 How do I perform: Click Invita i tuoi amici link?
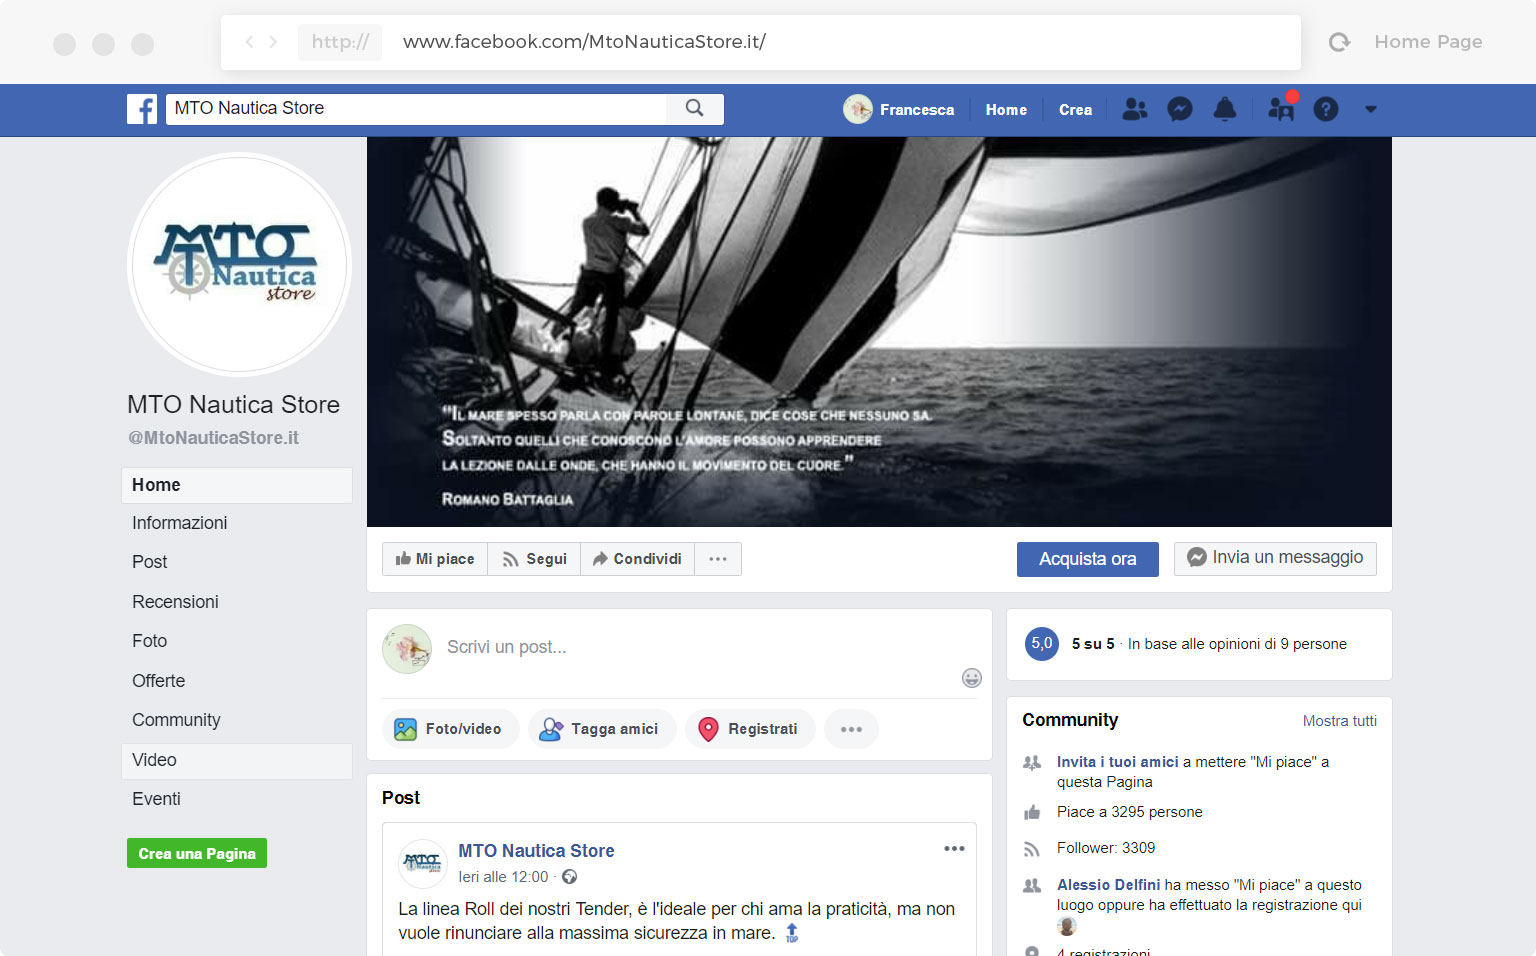pyautogui.click(x=1117, y=762)
